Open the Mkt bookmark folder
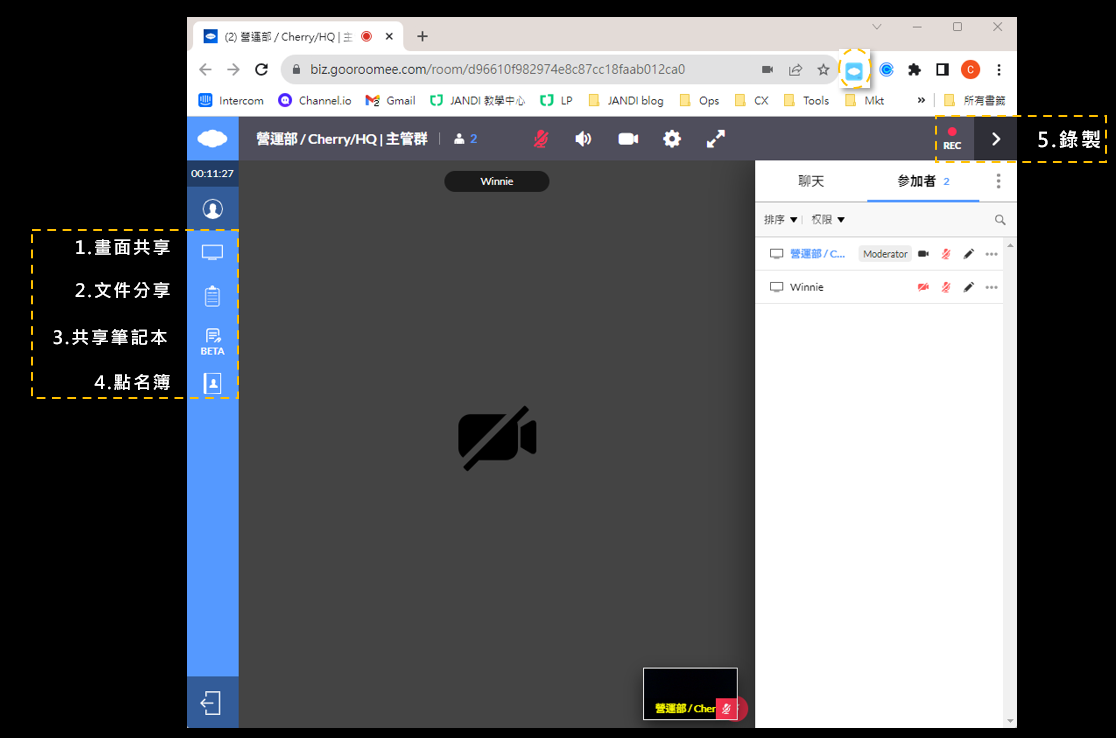Image resolution: width=1116 pixels, height=738 pixels. click(864, 100)
